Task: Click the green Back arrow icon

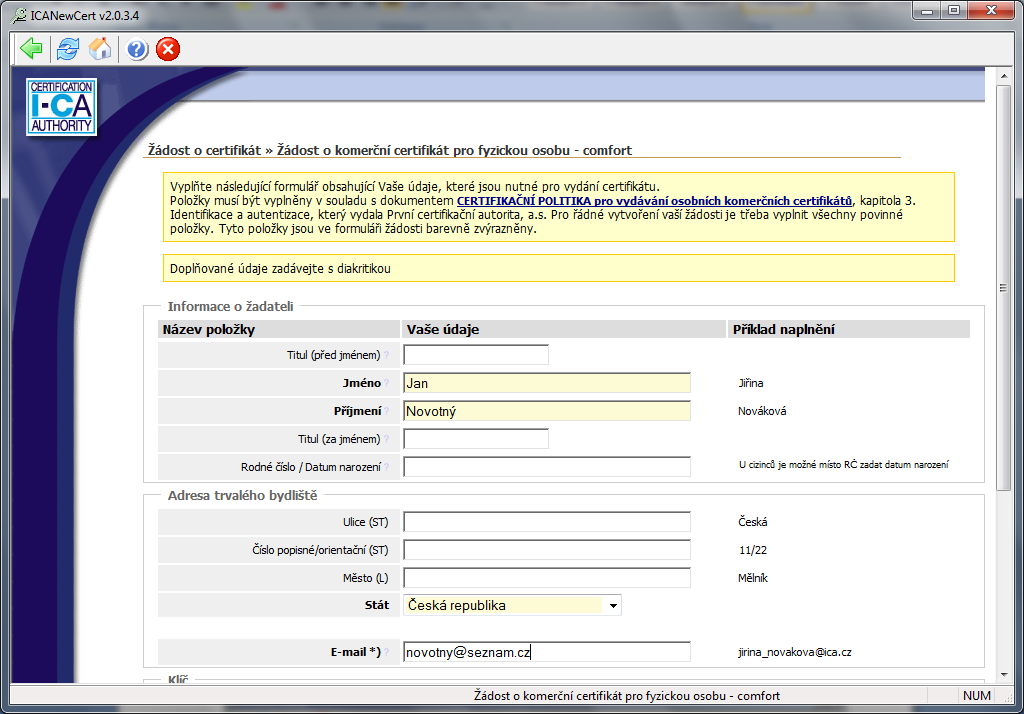Action: 31,48
